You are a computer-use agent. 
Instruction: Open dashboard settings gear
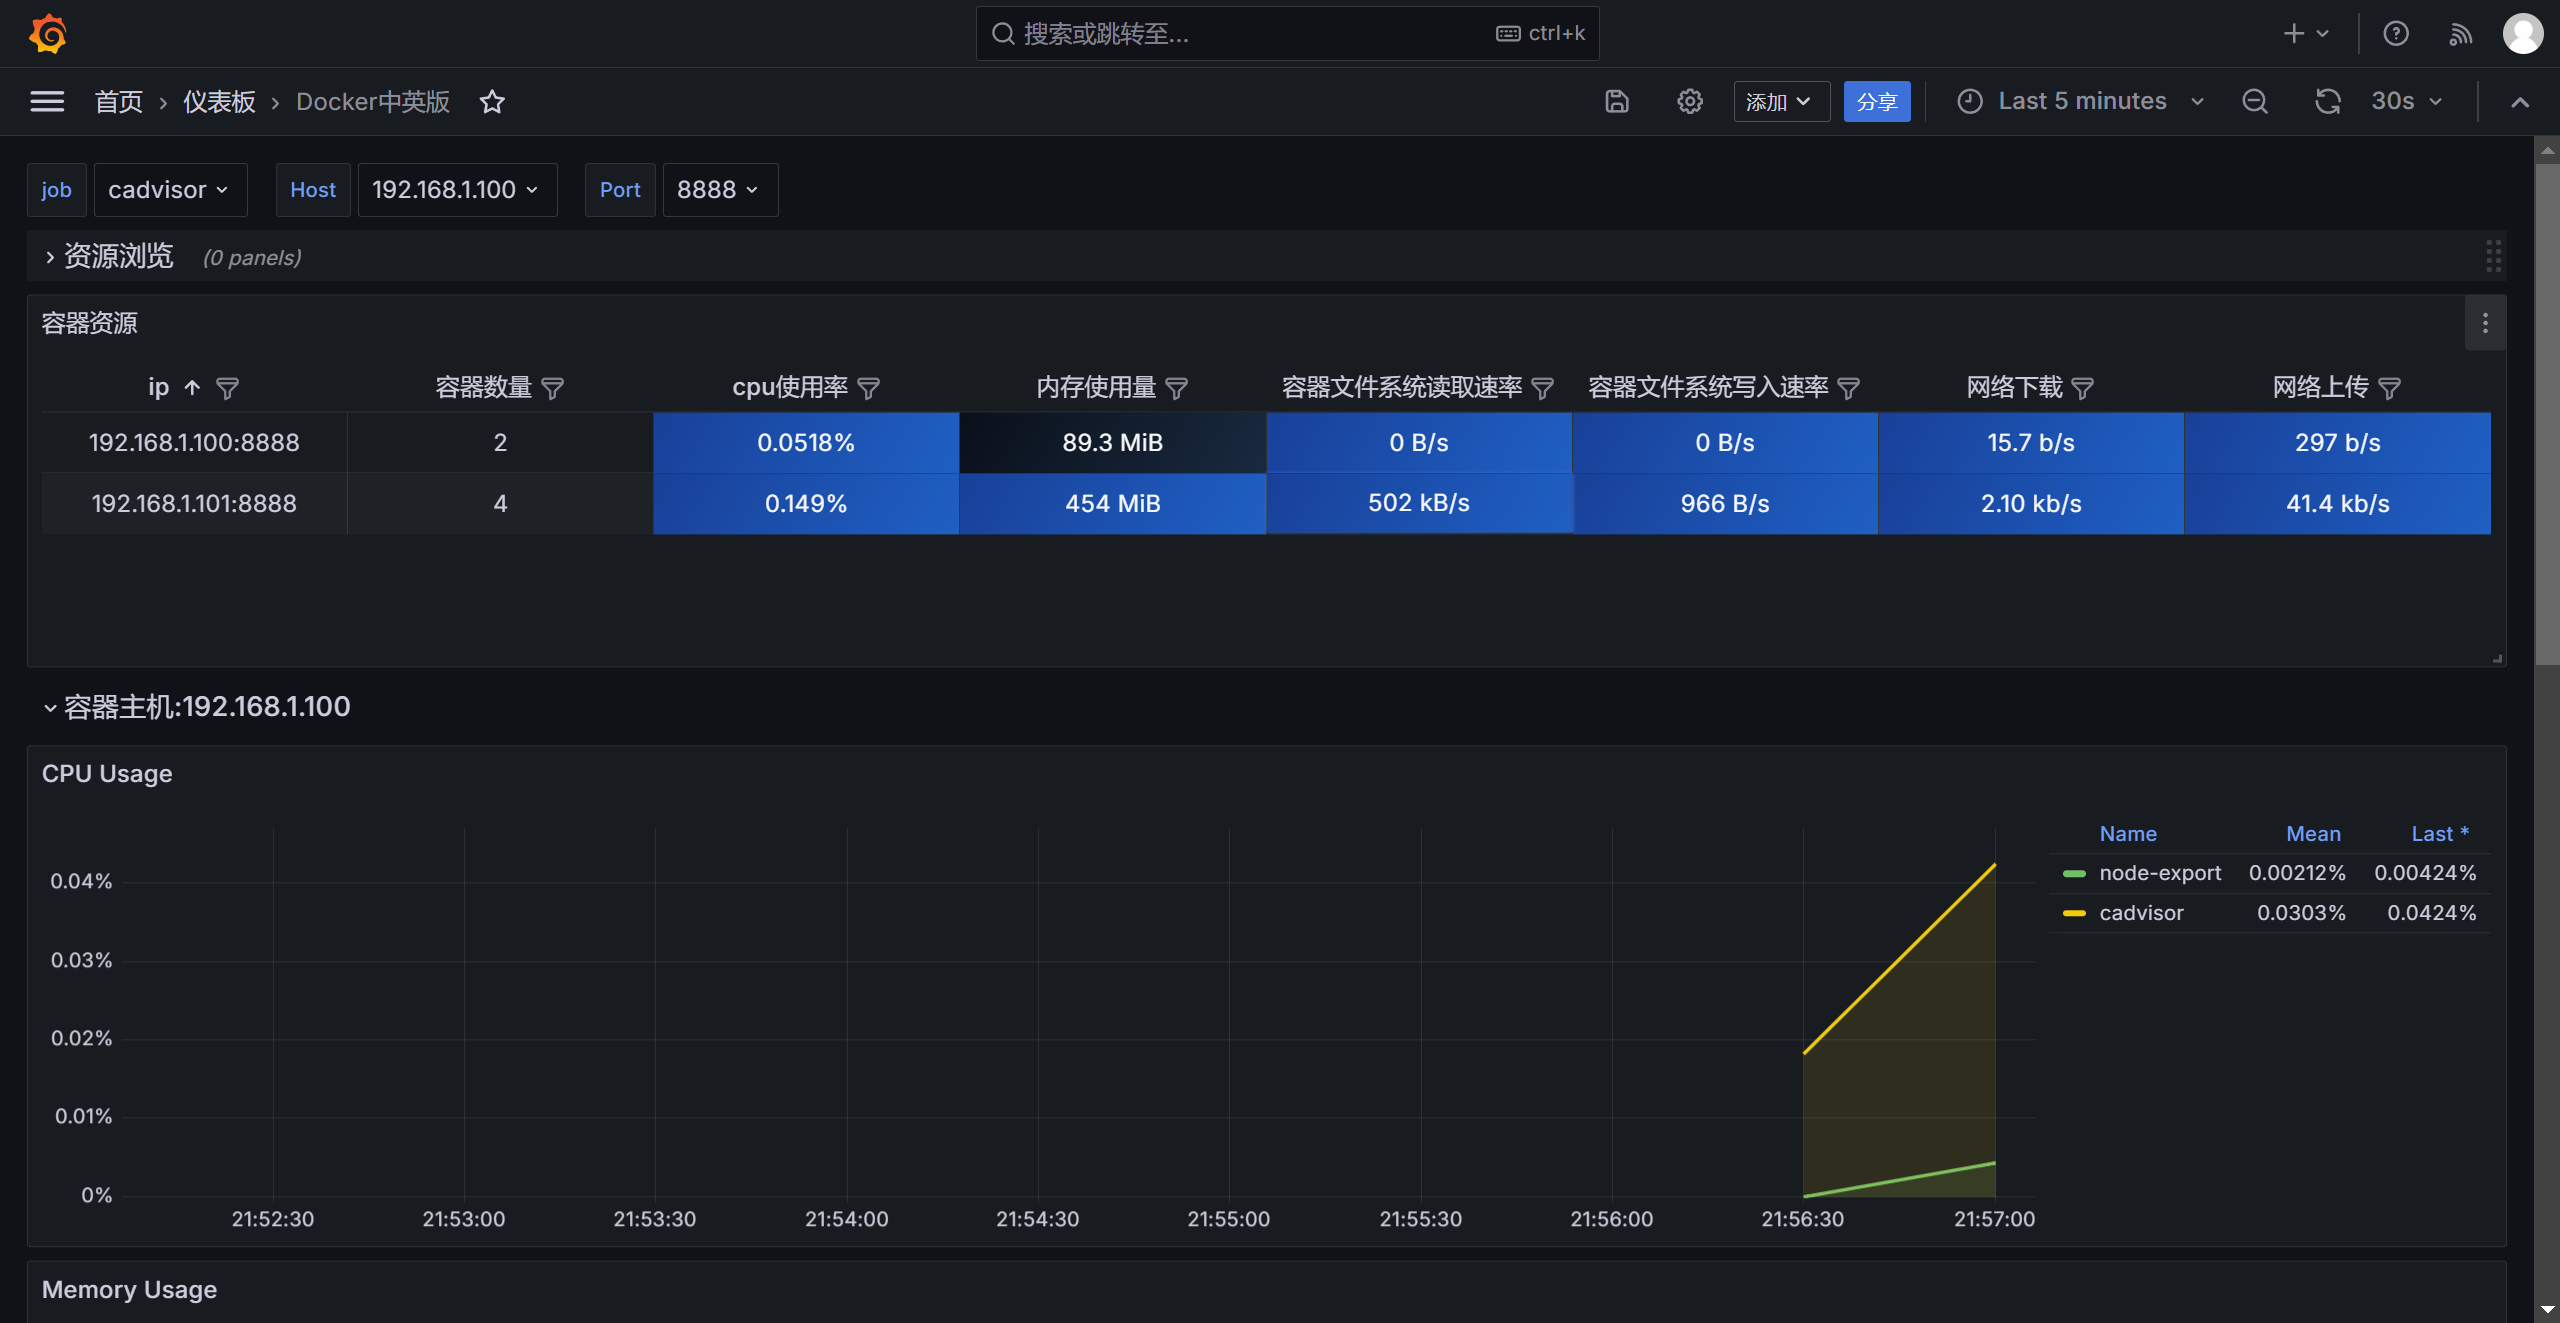1690,101
